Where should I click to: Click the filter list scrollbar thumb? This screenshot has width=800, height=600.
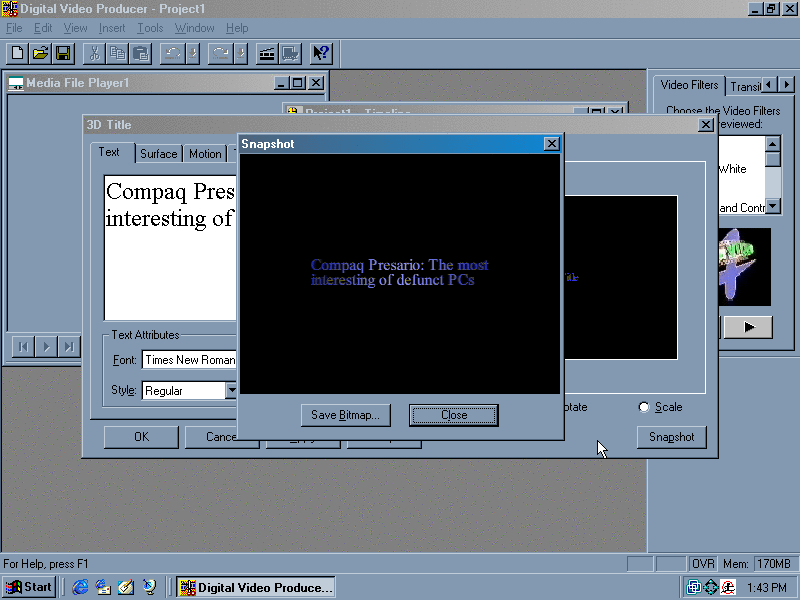click(773, 159)
